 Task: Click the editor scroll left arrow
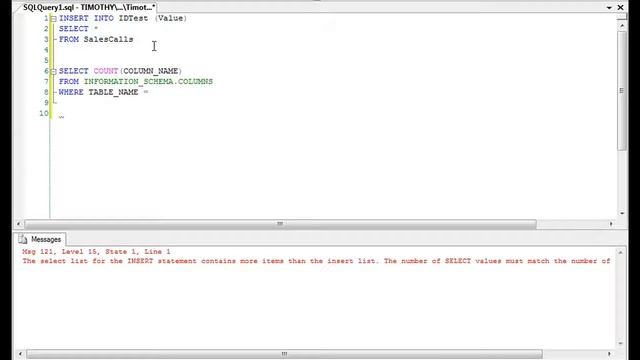19,224
